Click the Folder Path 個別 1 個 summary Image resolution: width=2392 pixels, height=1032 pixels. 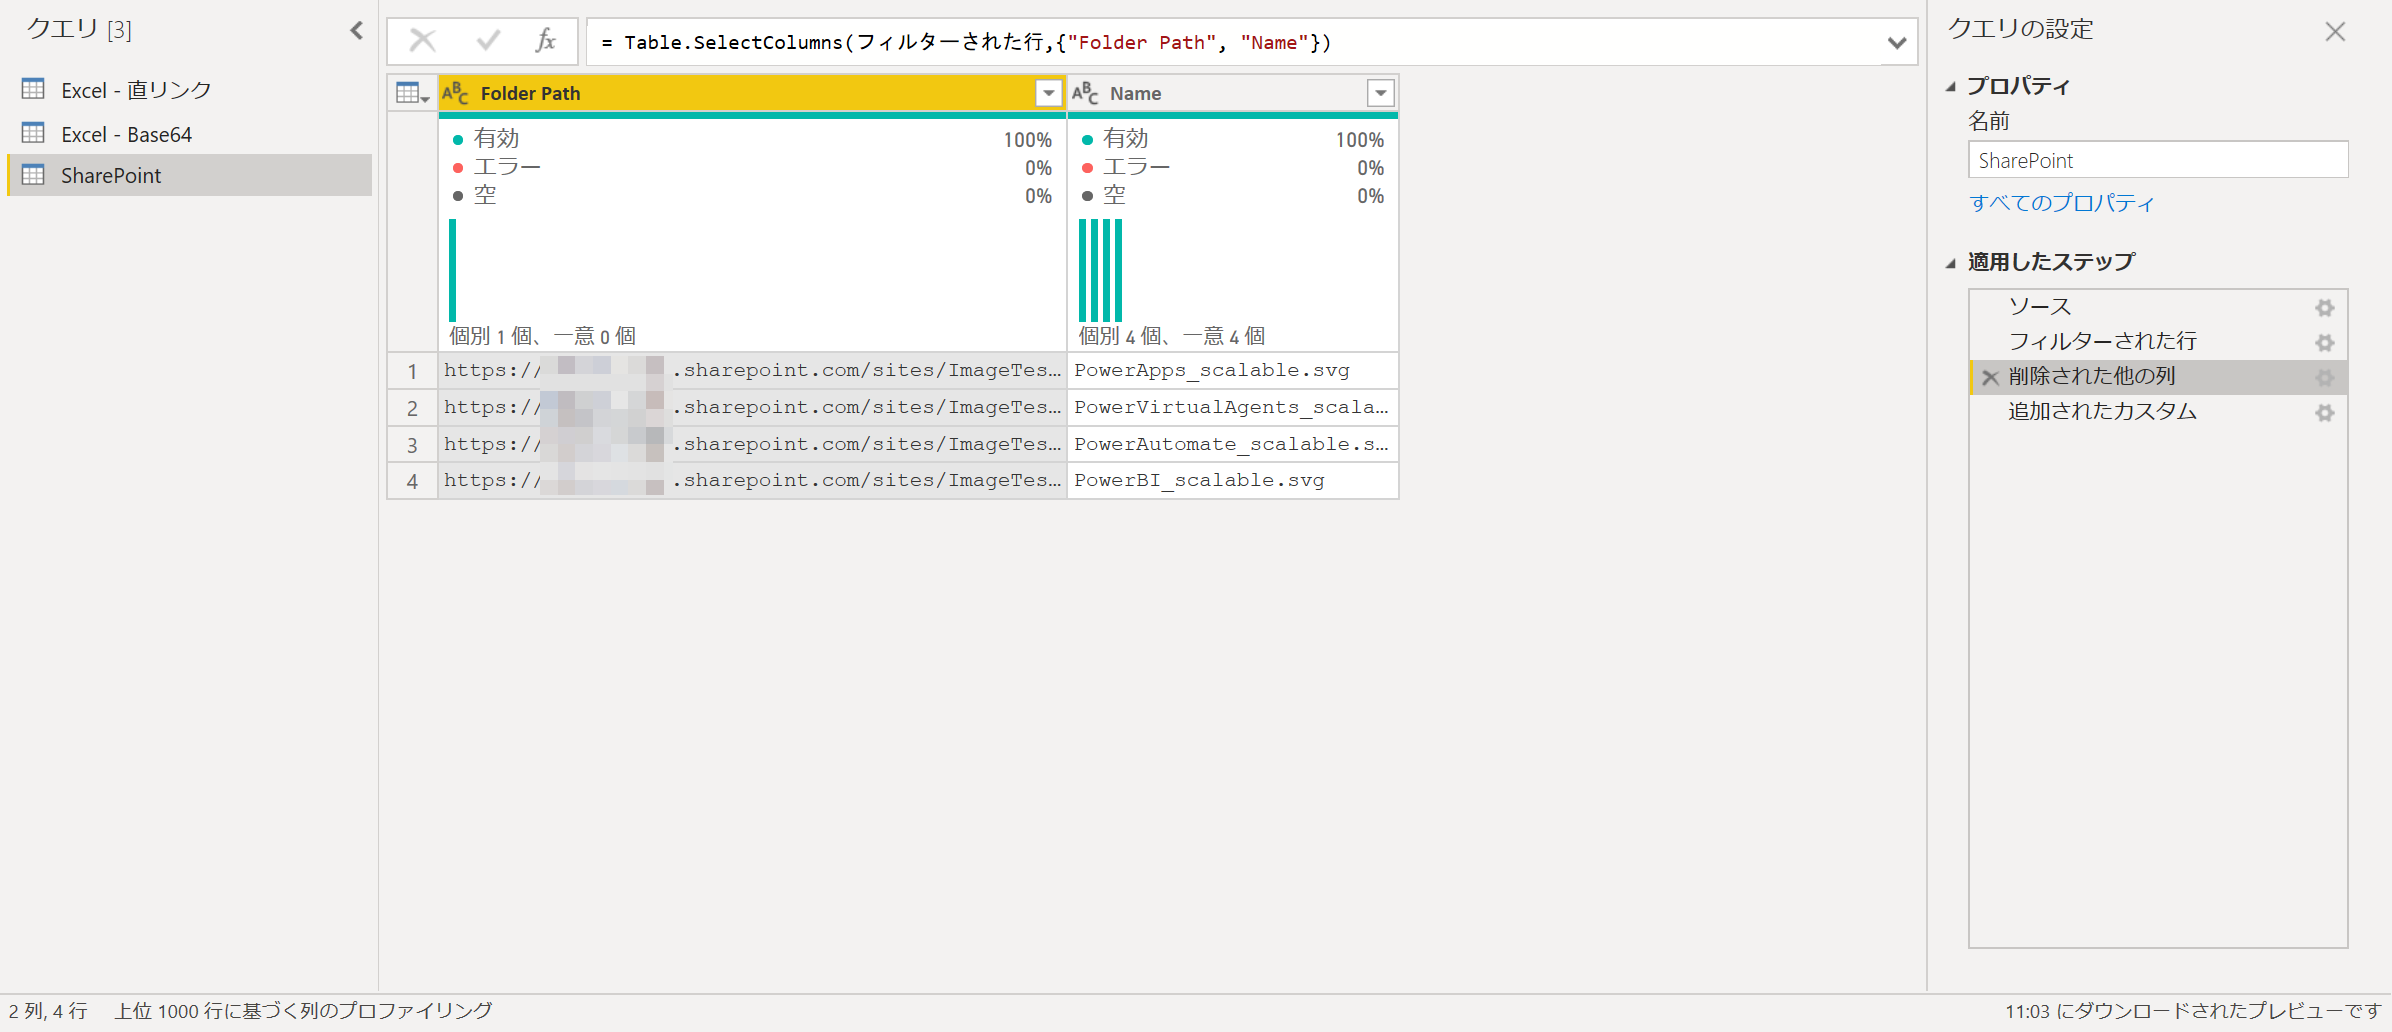542,336
